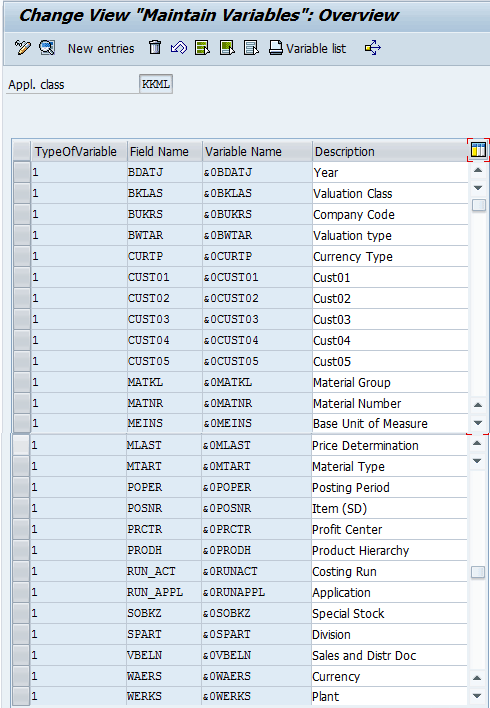
Task: Open the Variable list
Action: [x=308, y=48]
